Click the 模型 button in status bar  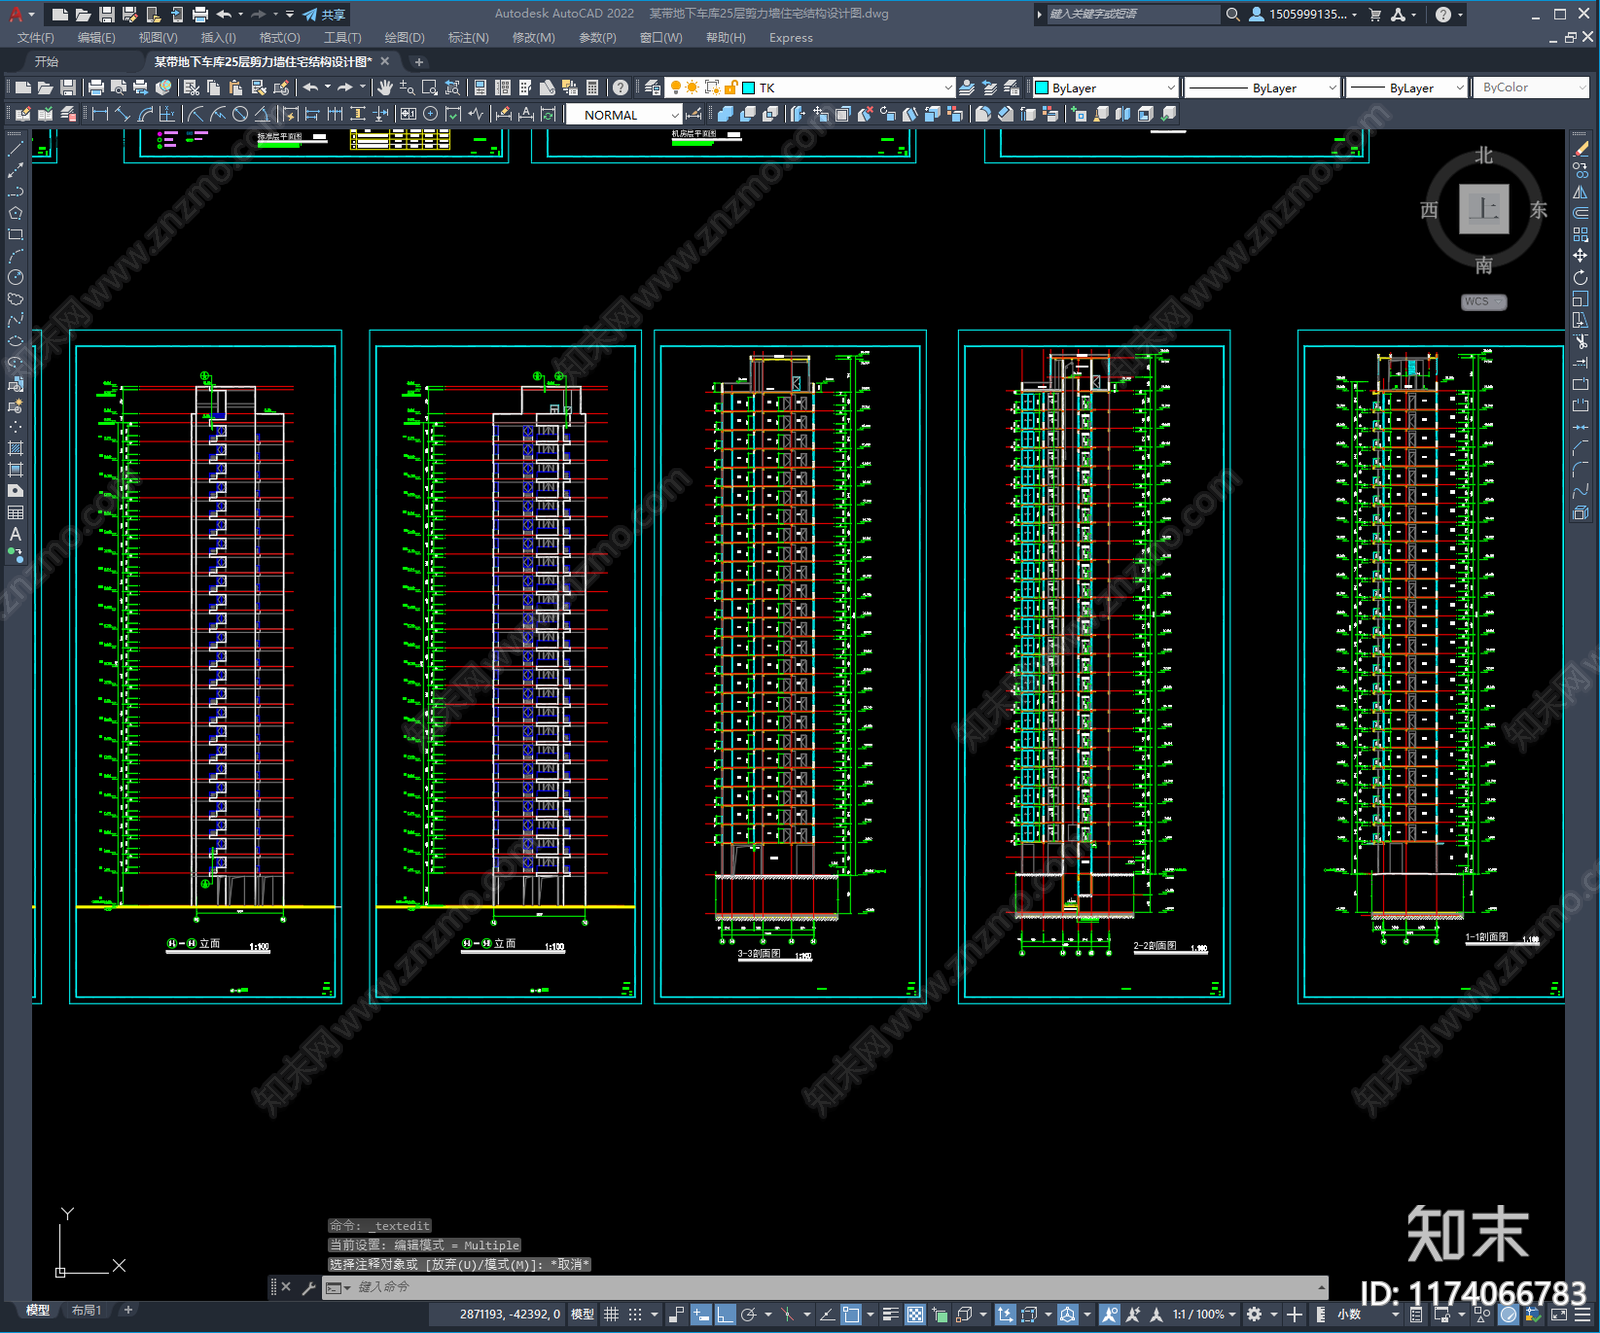pos(583,1314)
